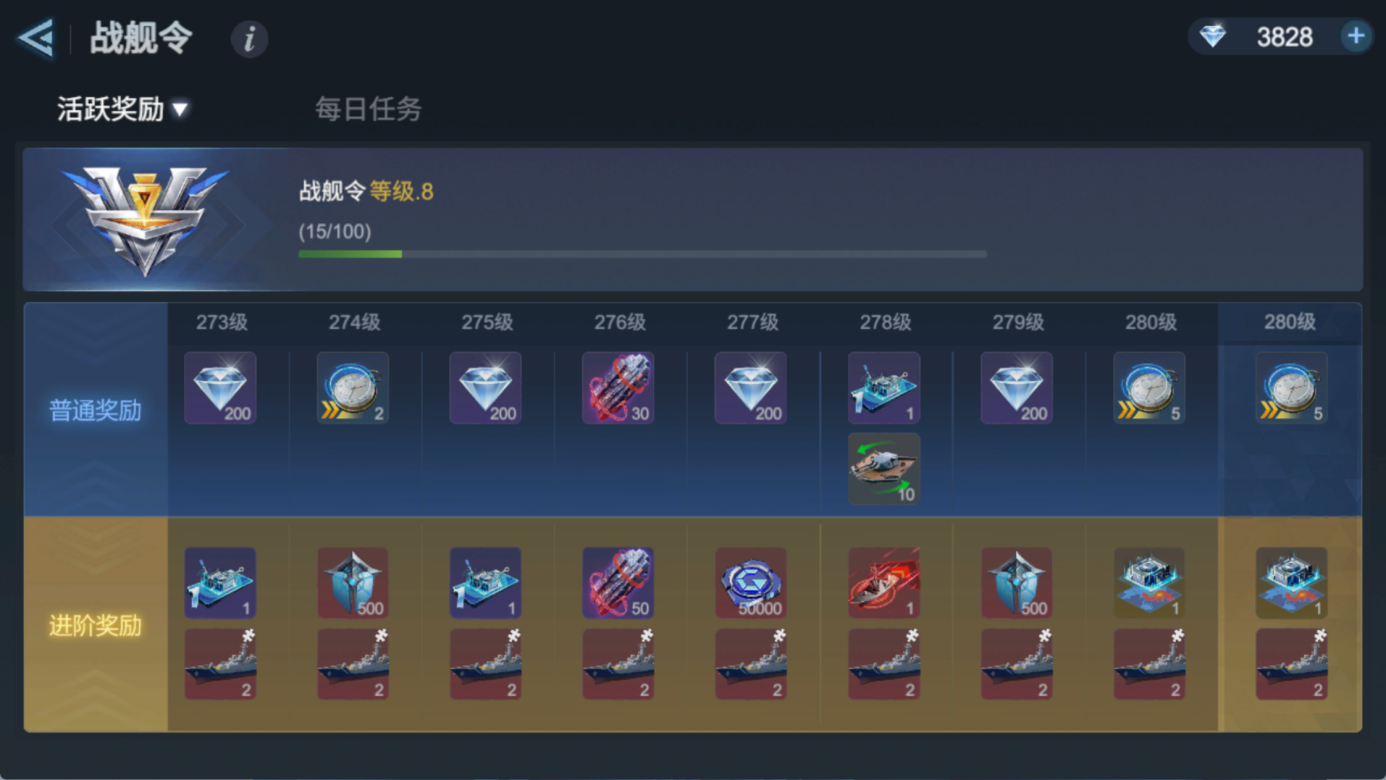Viewport: 1386px width, 780px height.
Task: Select the turret swap reward showing 10
Action: (884, 469)
